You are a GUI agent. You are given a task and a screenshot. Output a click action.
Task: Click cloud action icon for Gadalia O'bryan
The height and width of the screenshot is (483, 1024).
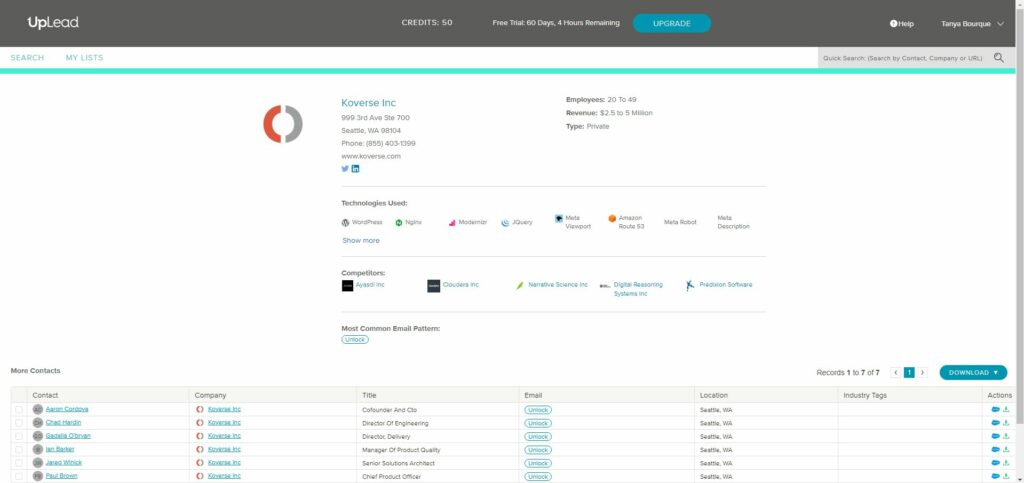(x=995, y=436)
